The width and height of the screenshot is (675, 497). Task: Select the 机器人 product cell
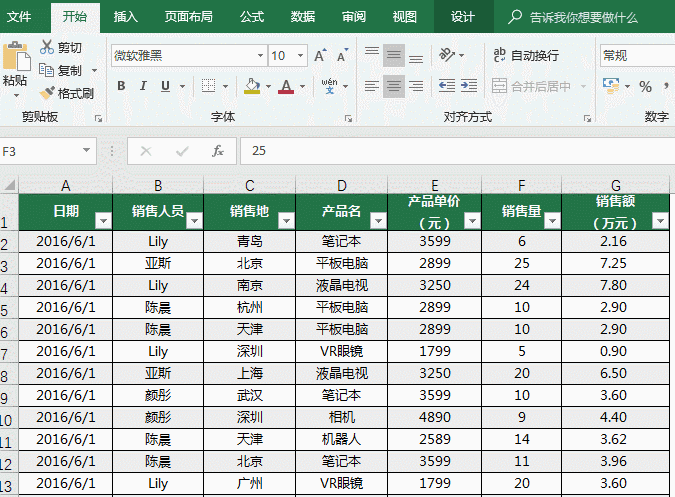[x=341, y=439]
